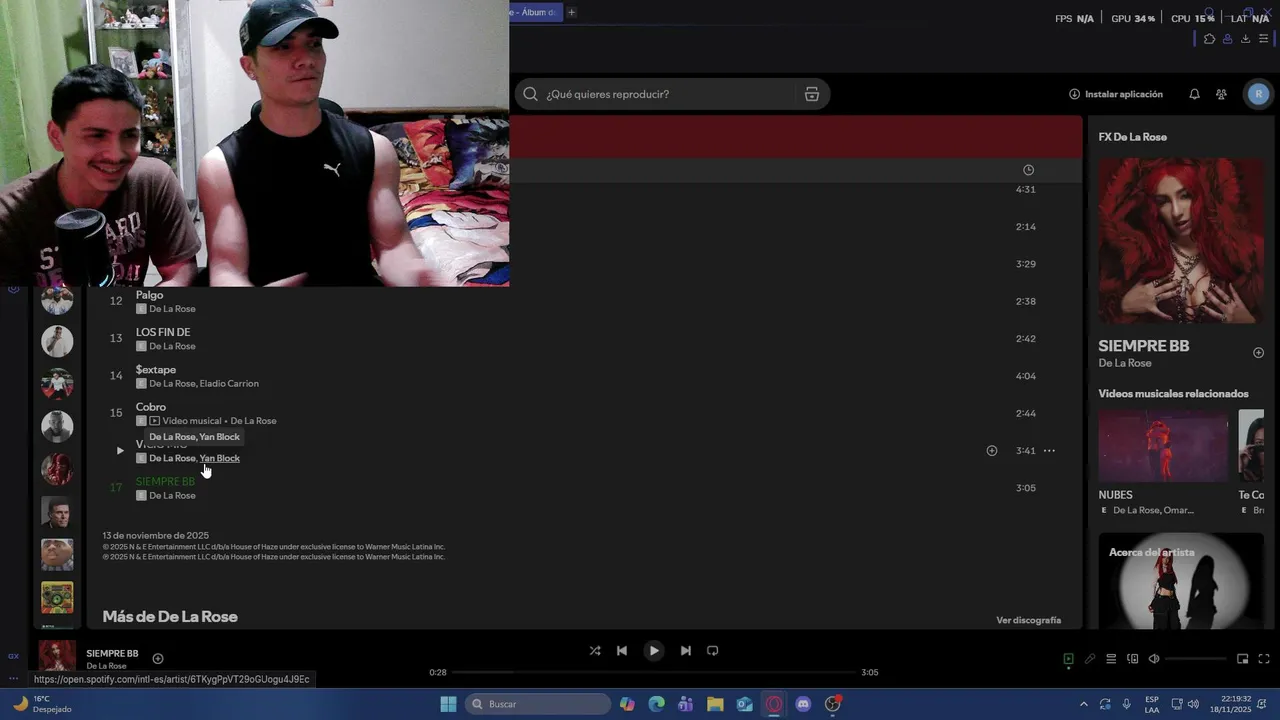Open the friends activity icon
The width and height of the screenshot is (1280, 720).
tap(1221, 94)
